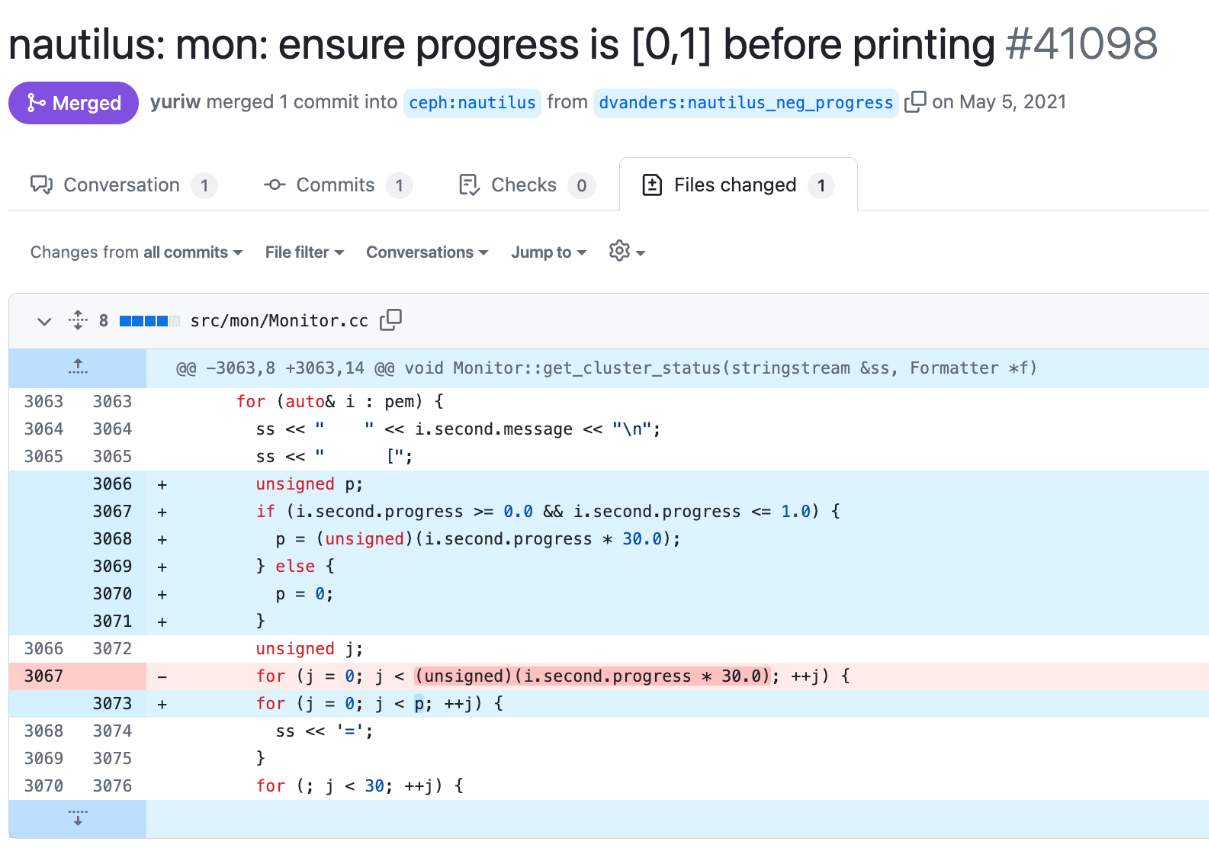Click added line number 3067

[x=112, y=511]
